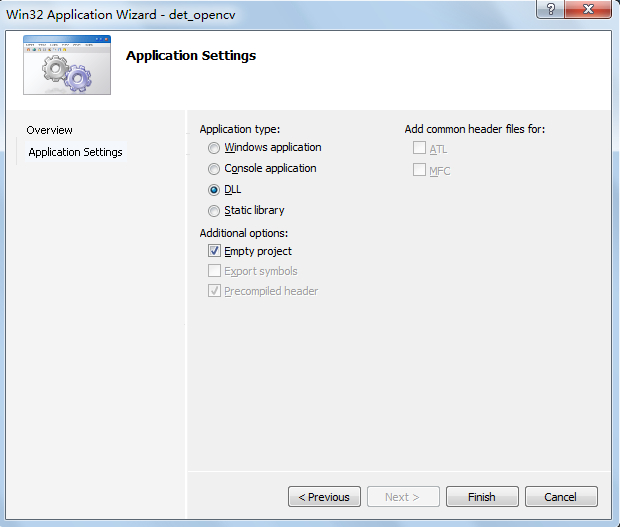The width and height of the screenshot is (620, 527).
Task: Open the Help question mark button
Action: [x=551, y=9]
